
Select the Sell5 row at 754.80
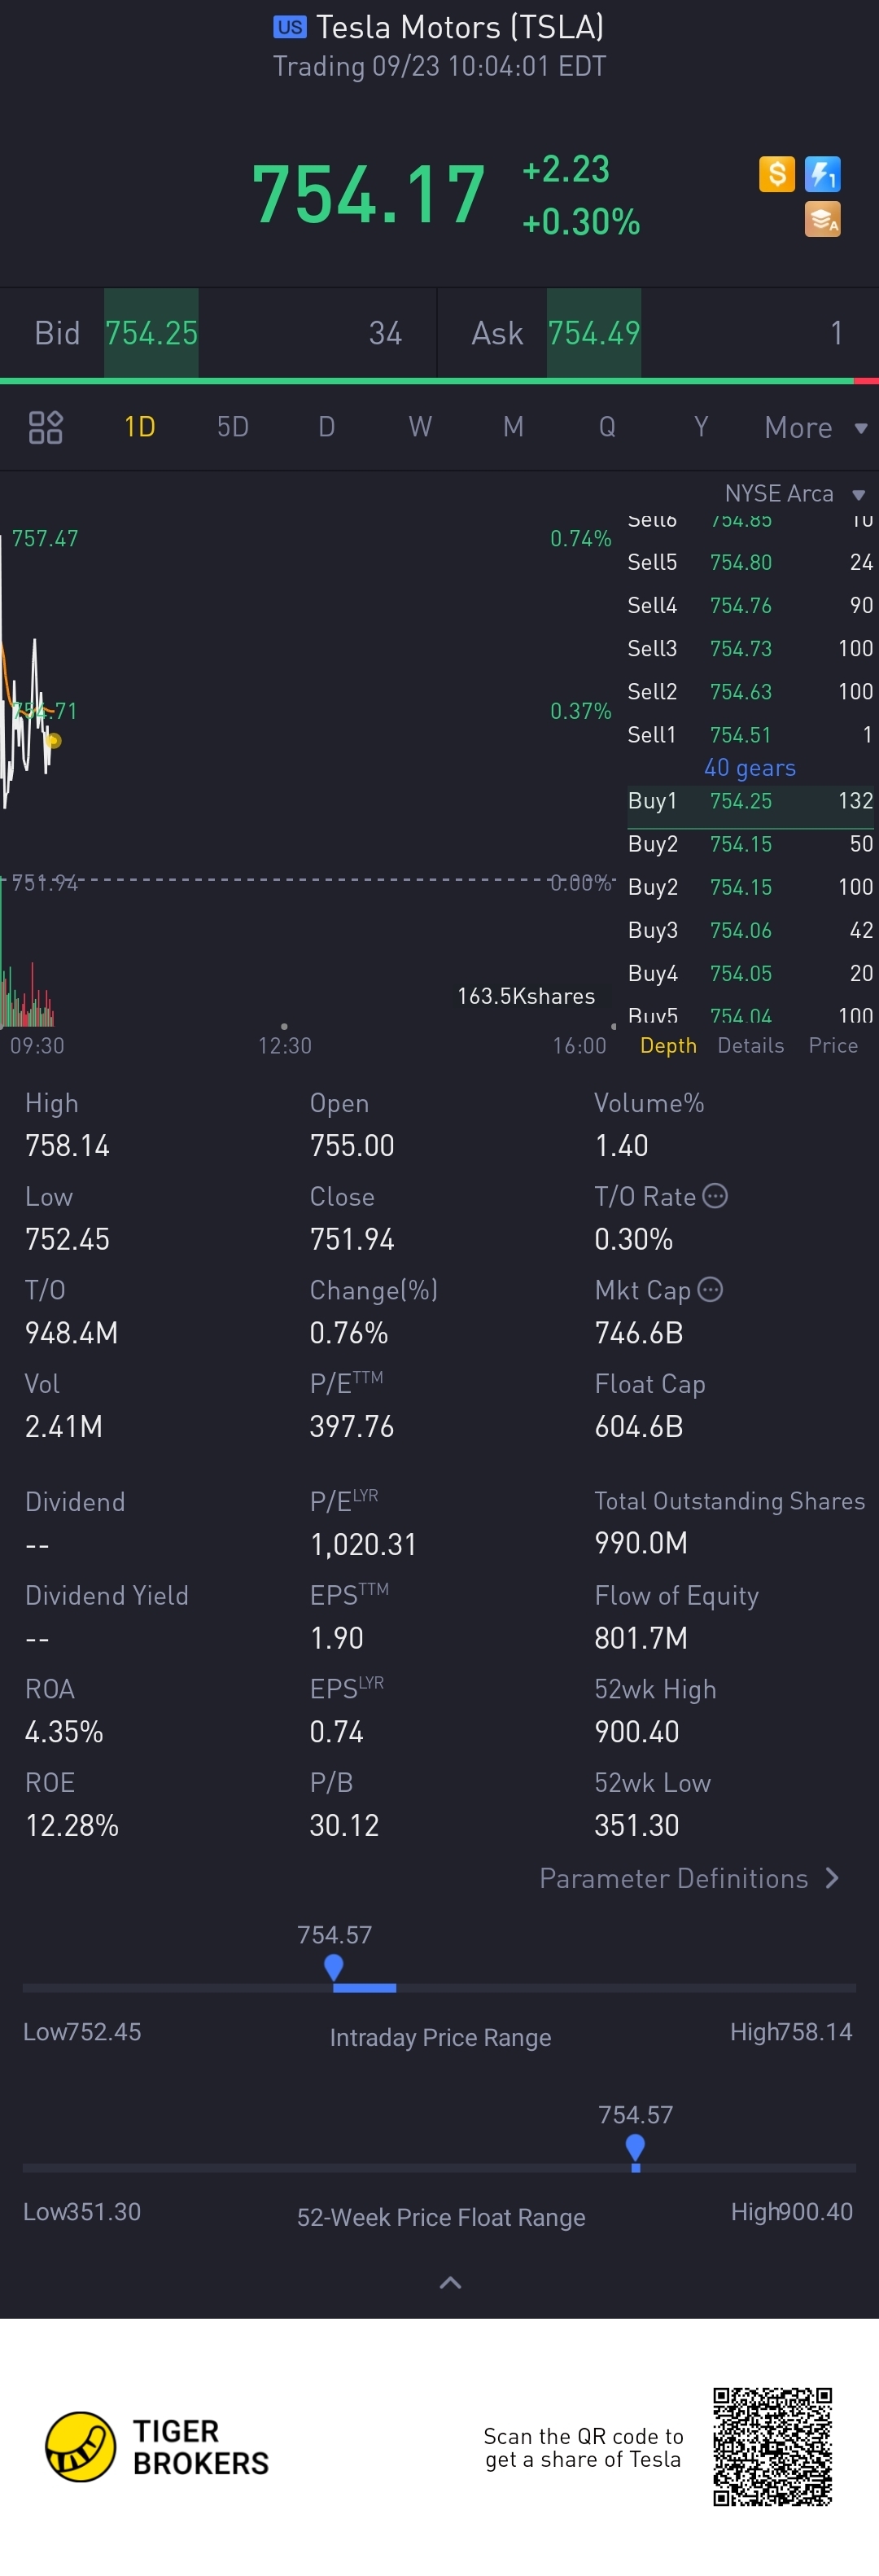(750, 562)
